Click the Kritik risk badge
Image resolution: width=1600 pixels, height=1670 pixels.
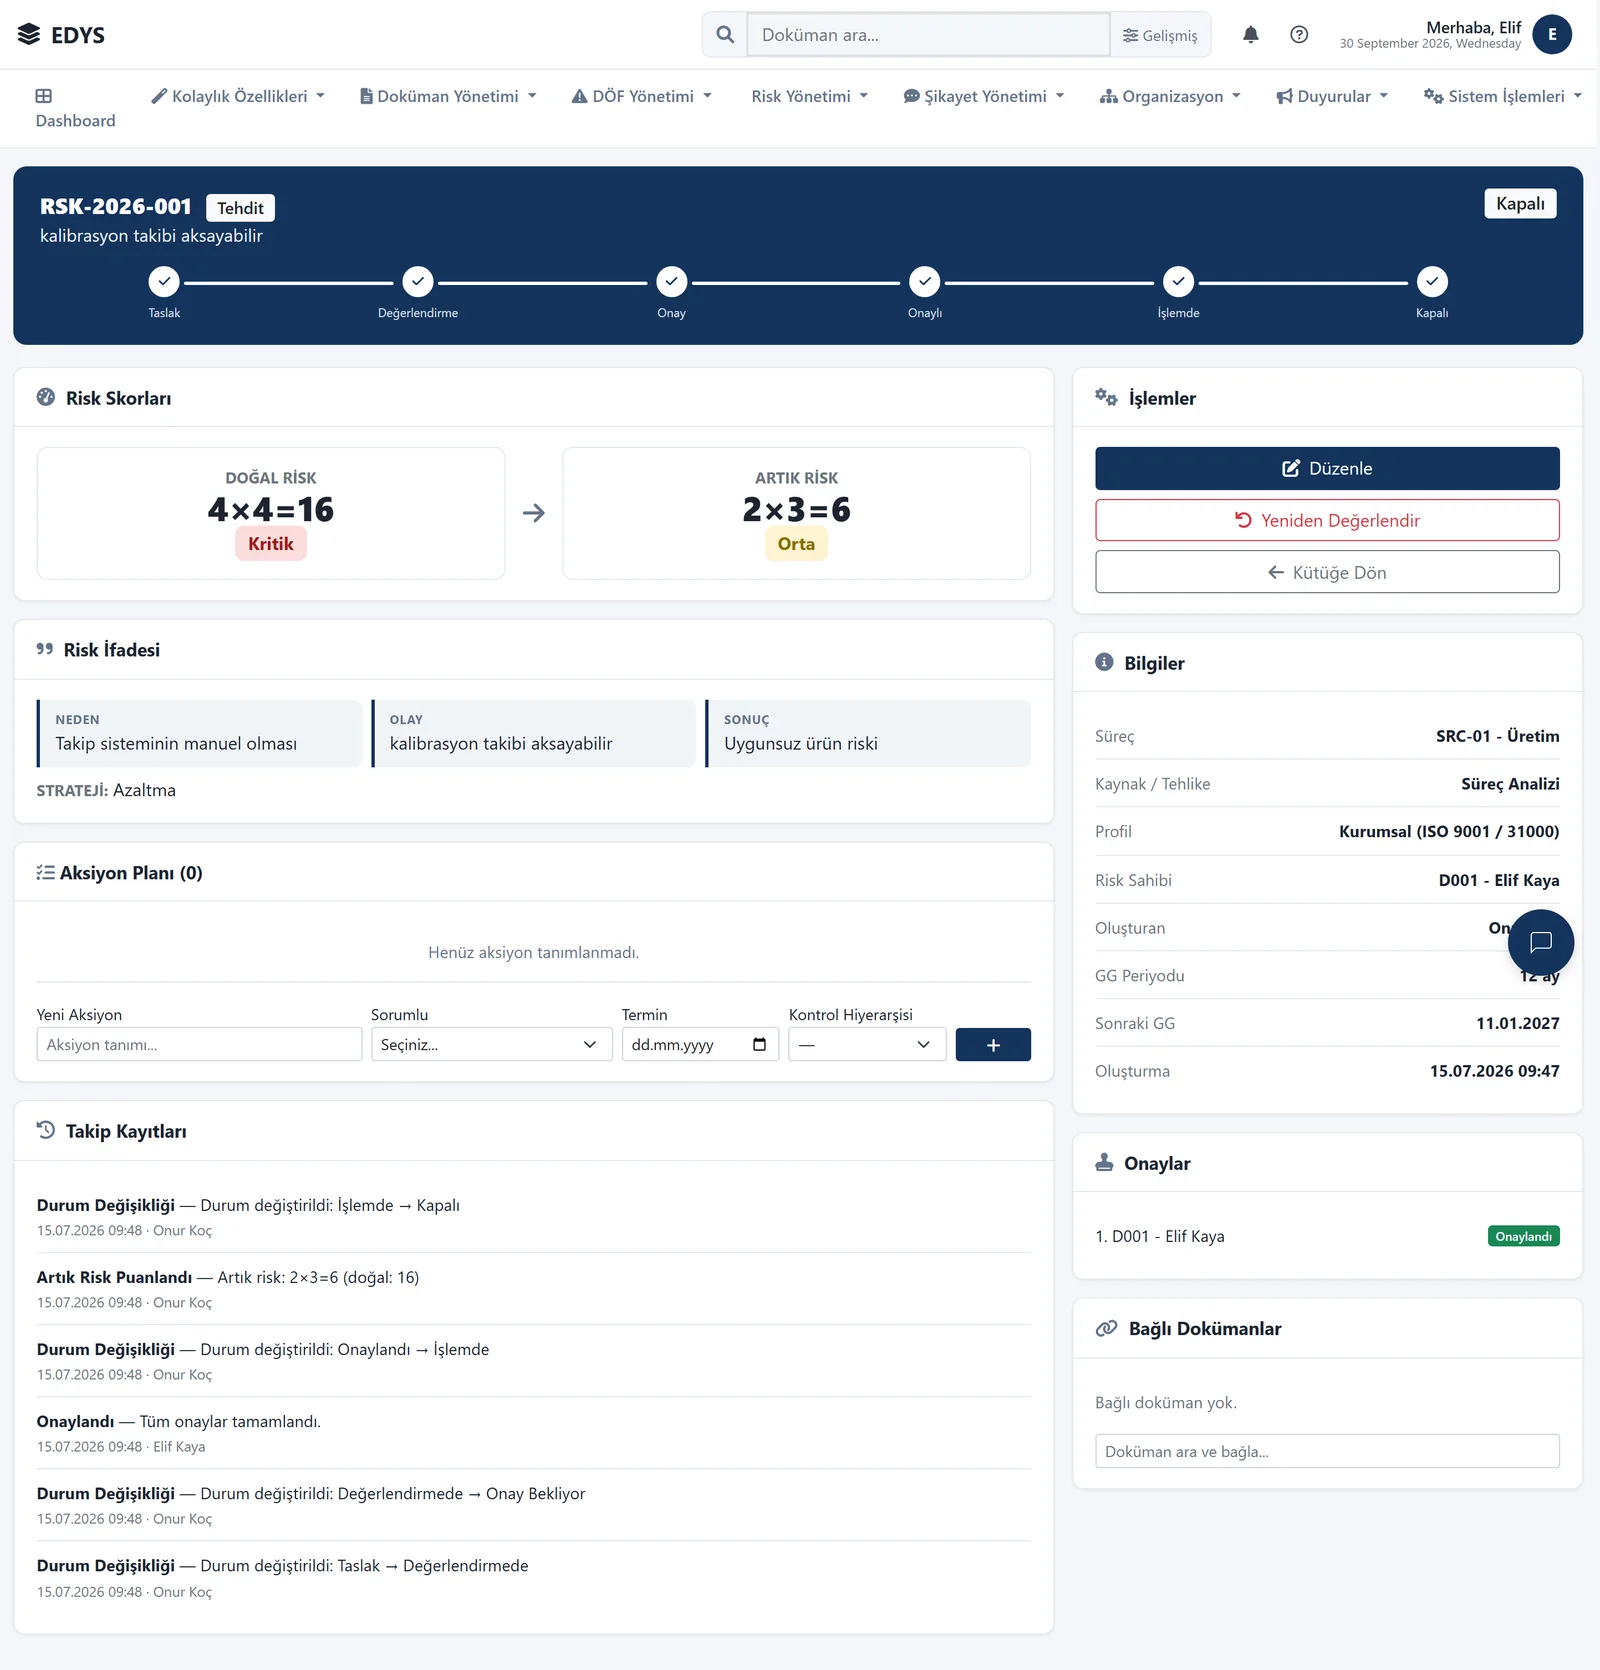(271, 544)
